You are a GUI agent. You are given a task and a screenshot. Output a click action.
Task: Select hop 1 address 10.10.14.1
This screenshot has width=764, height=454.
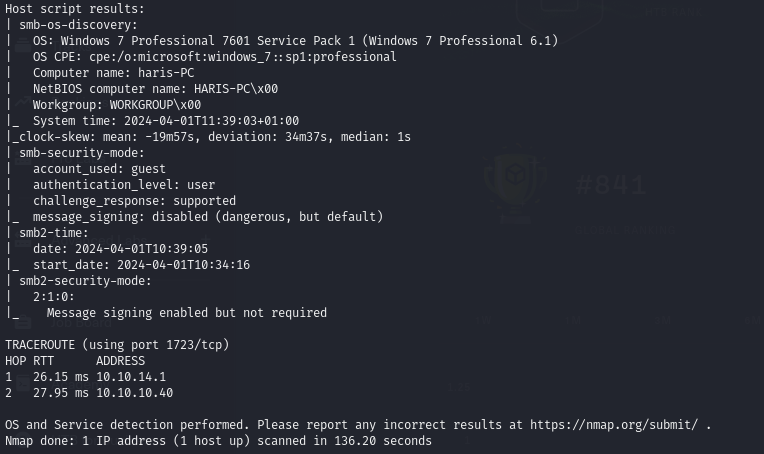pyautogui.click(x=131, y=377)
